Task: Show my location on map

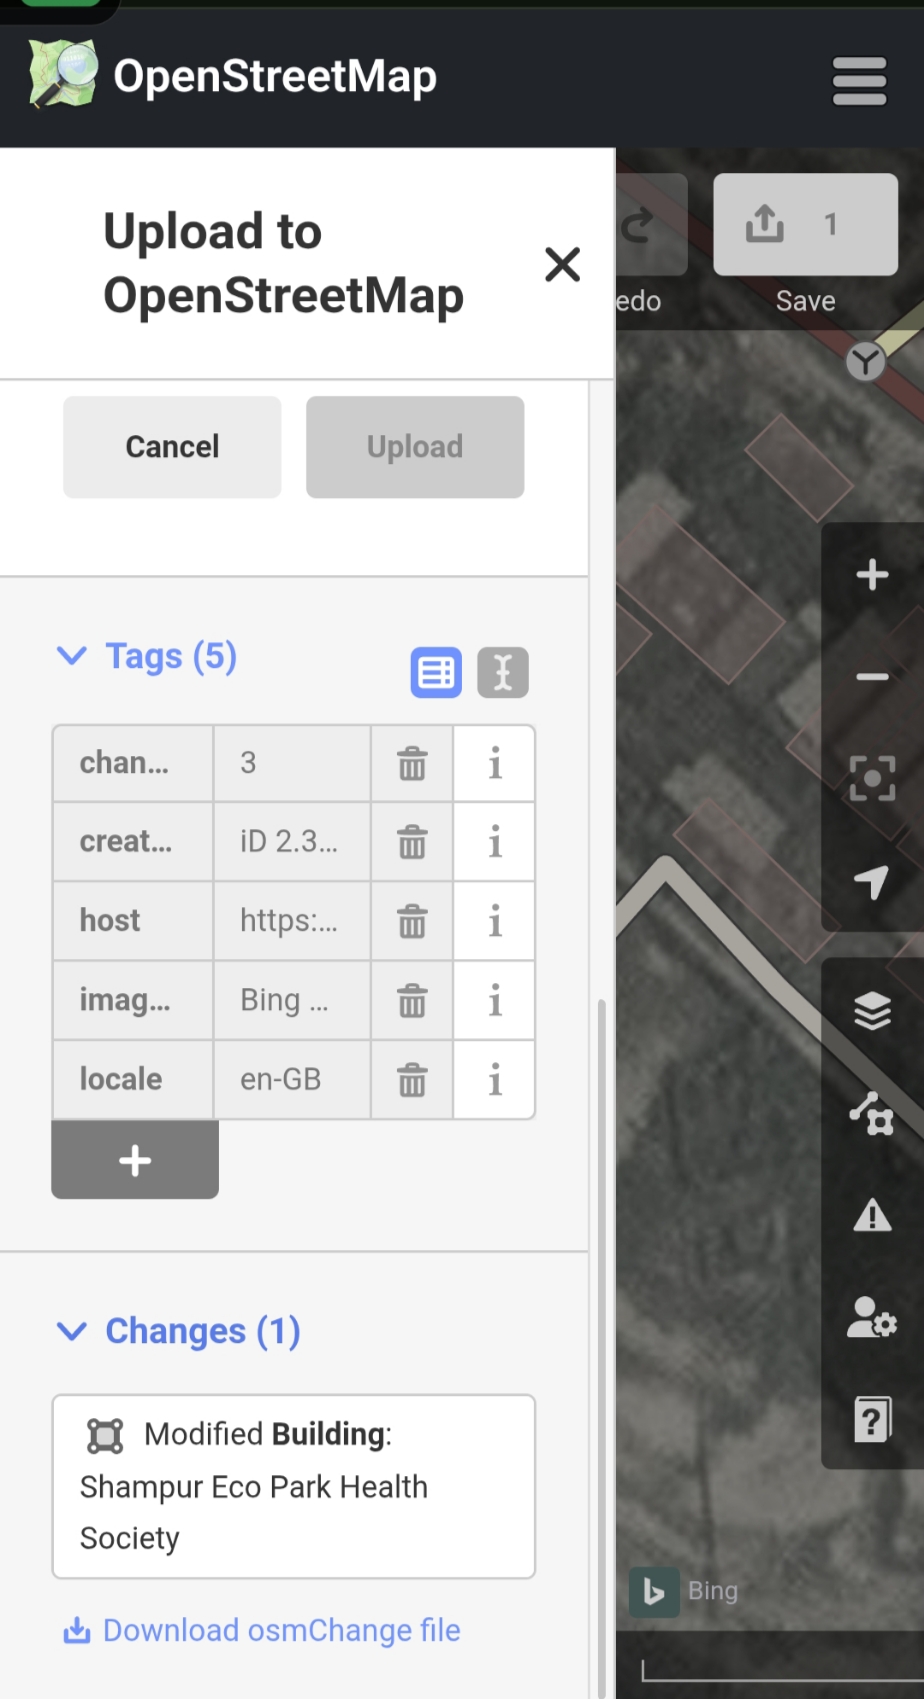Action: tap(872, 881)
